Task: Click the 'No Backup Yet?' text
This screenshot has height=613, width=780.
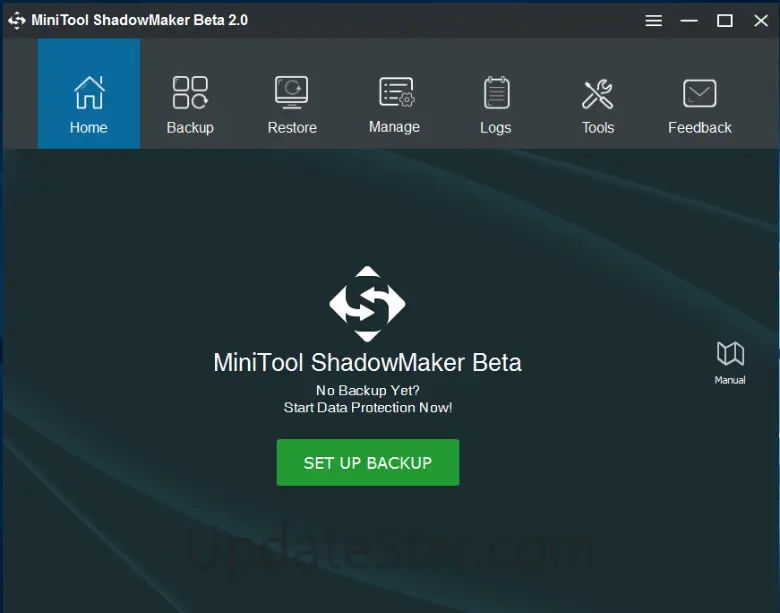Action: [368, 391]
